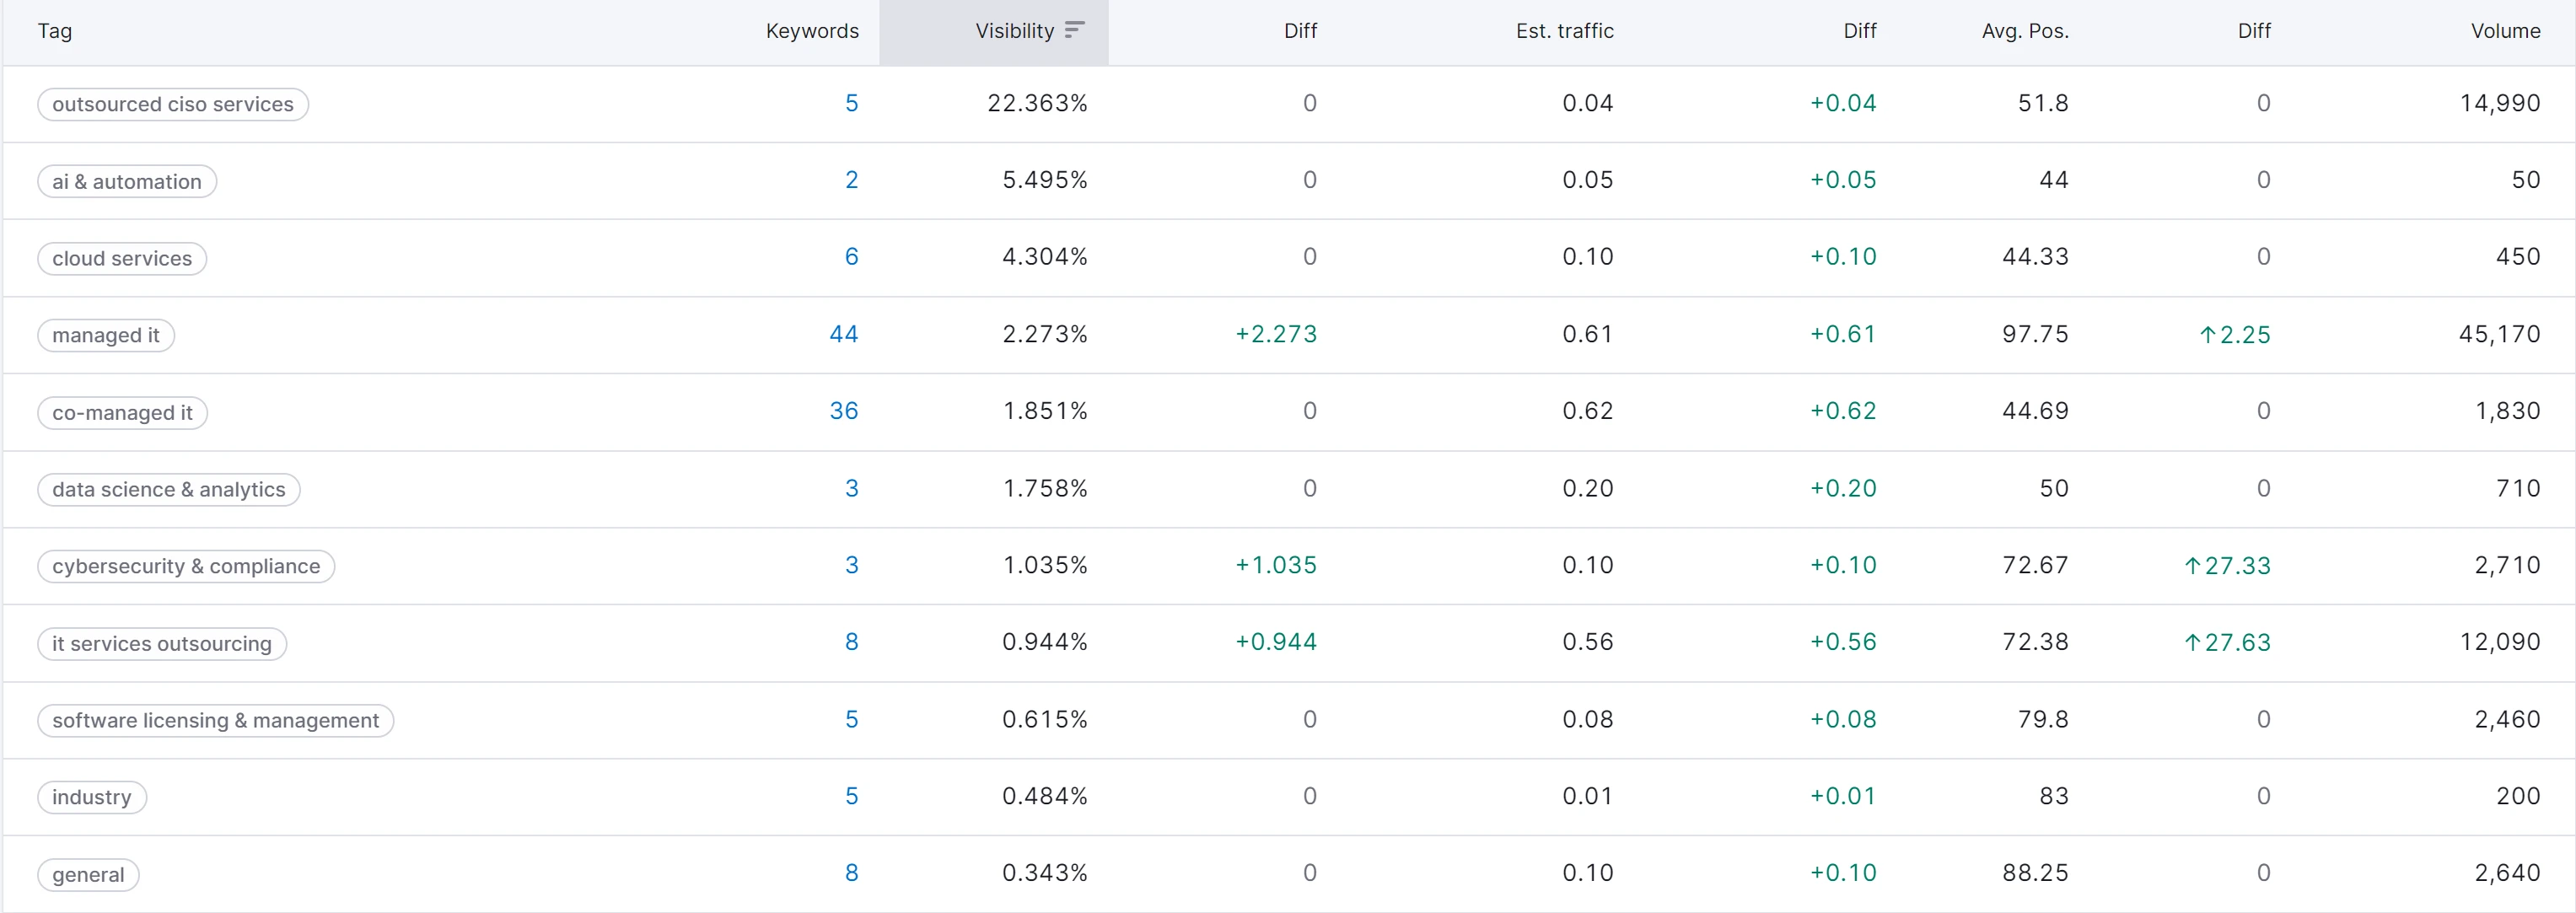Sort table by Est. traffic column
This screenshot has width=2576, height=913.
[1564, 31]
